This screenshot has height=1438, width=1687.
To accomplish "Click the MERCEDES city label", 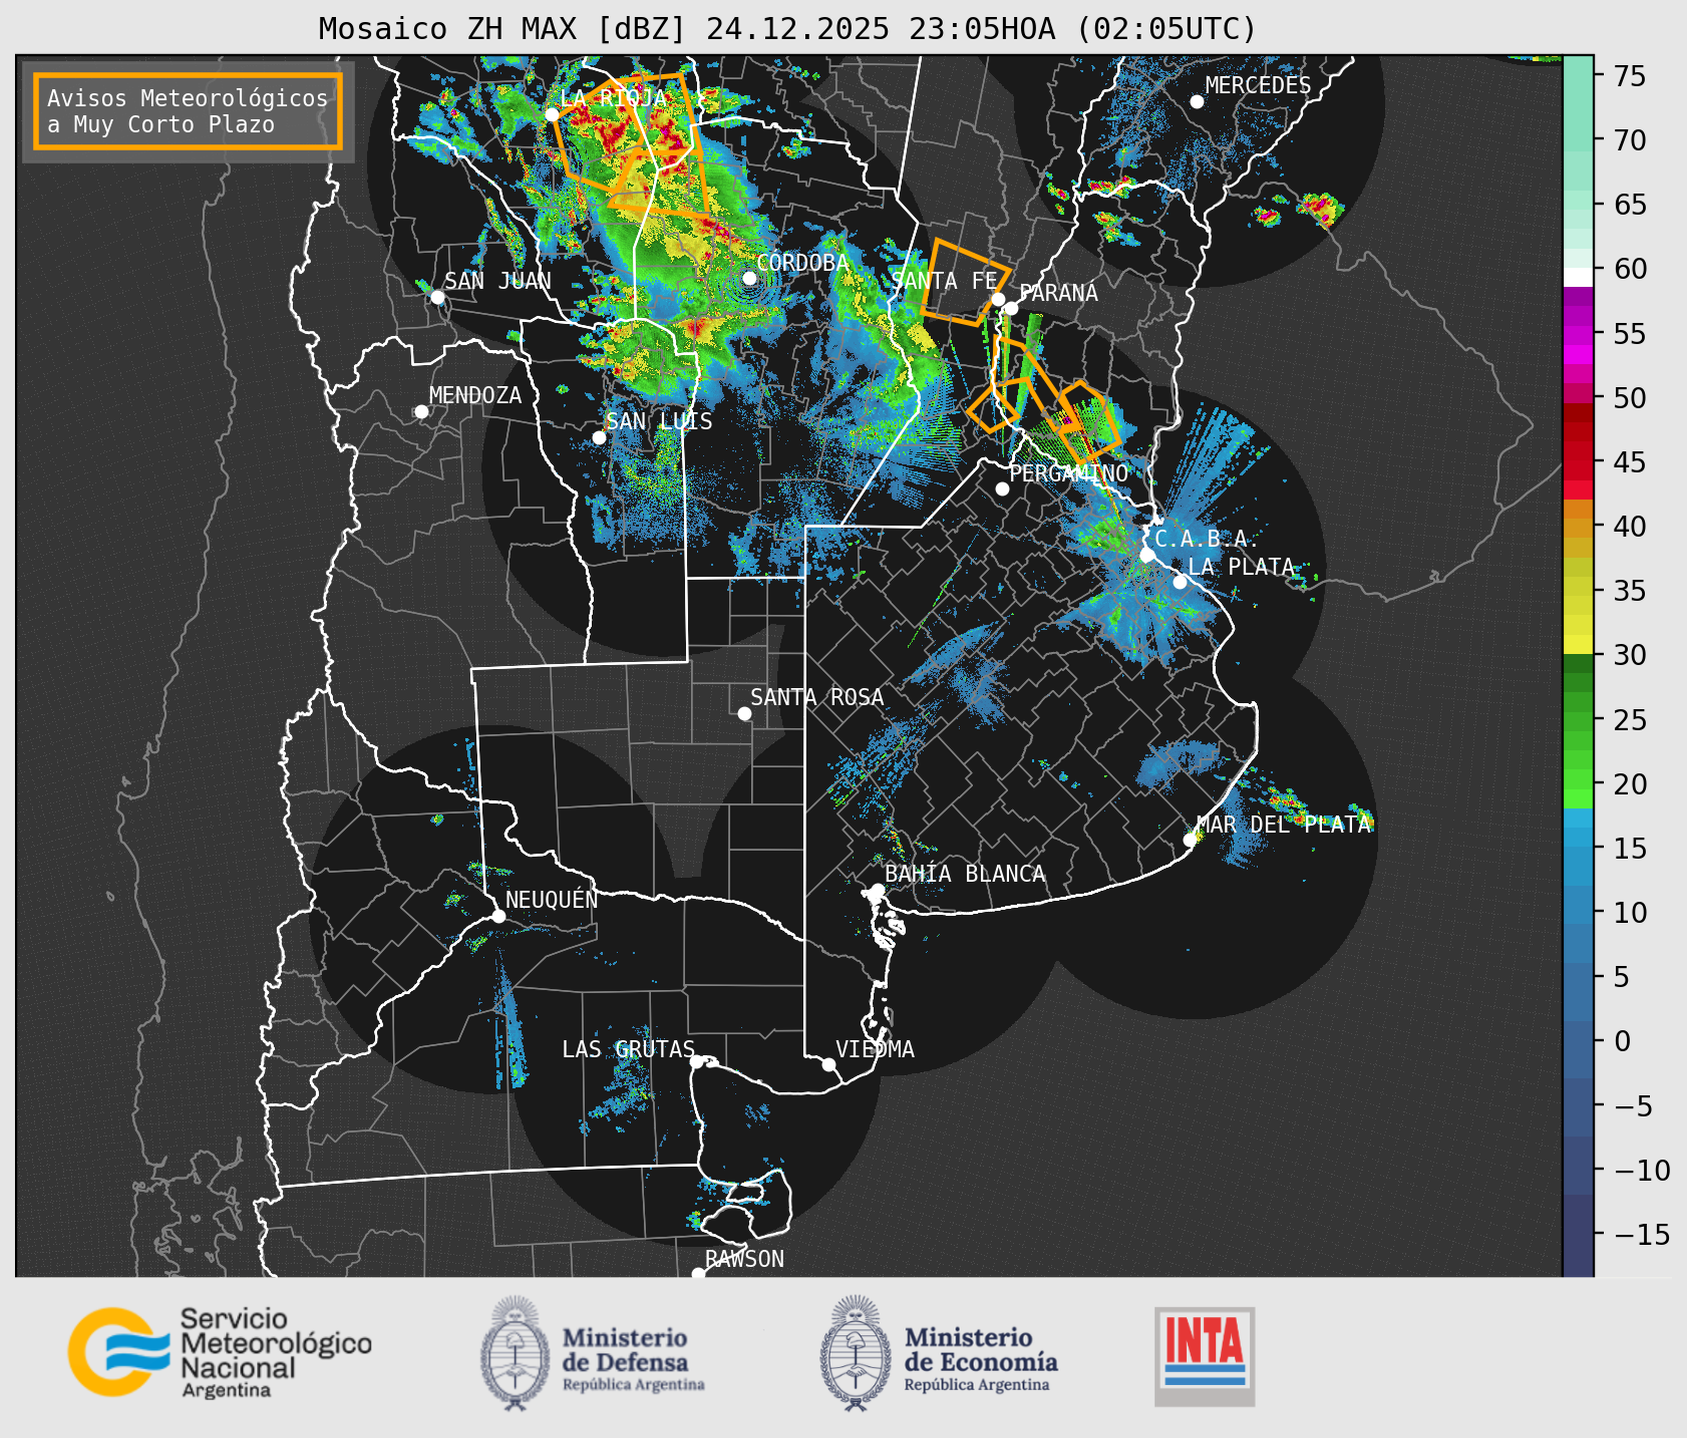I will point(1258,86).
